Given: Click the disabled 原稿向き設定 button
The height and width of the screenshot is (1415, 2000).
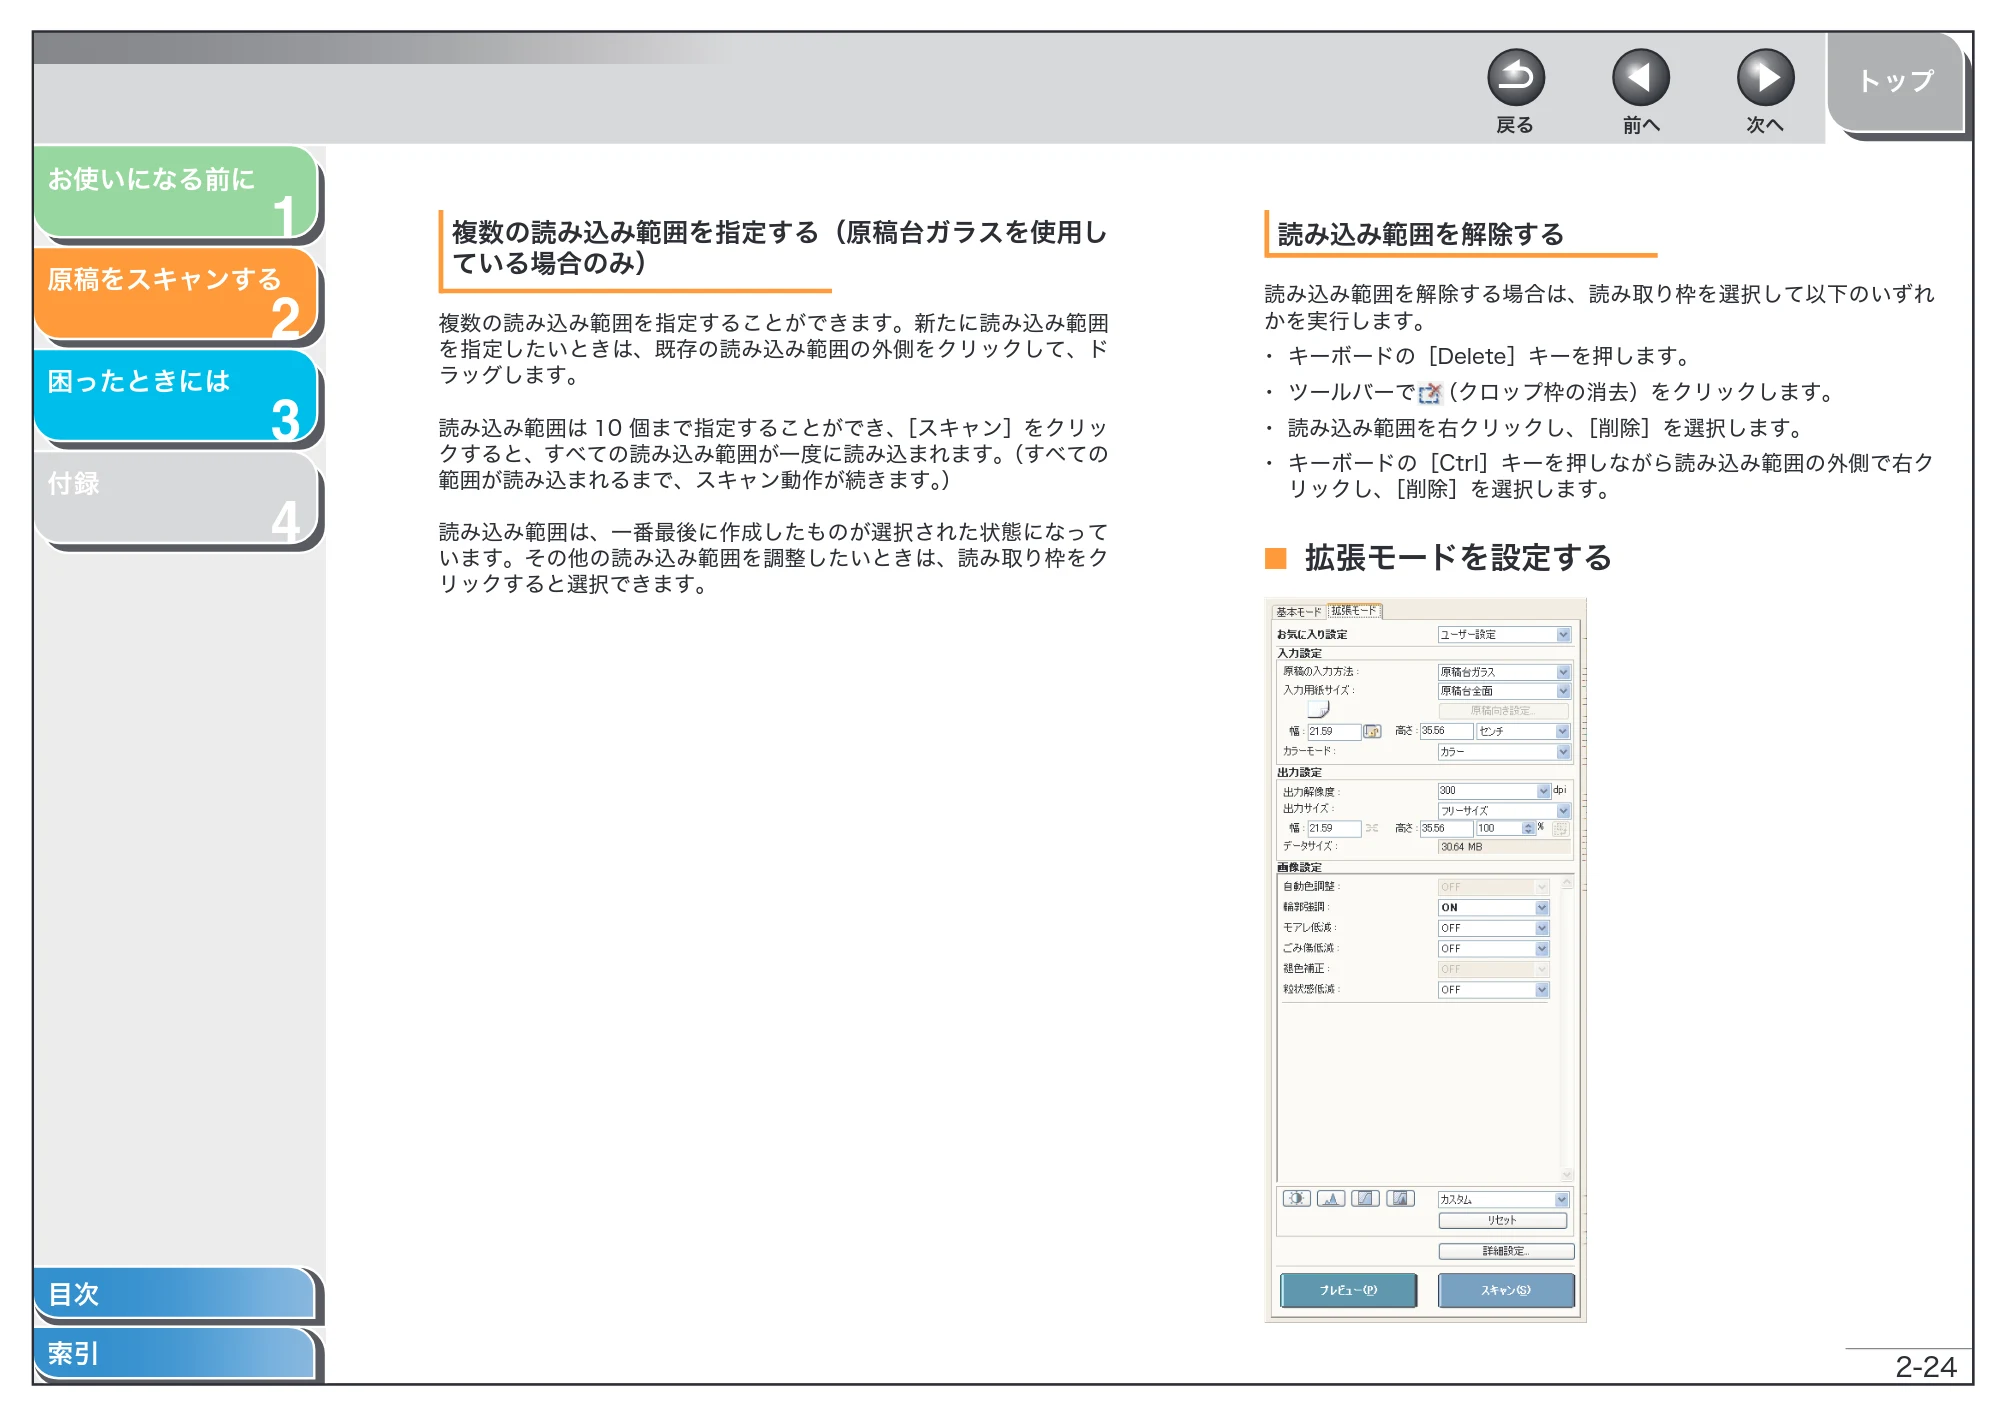Looking at the screenshot, I should 1502,710.
